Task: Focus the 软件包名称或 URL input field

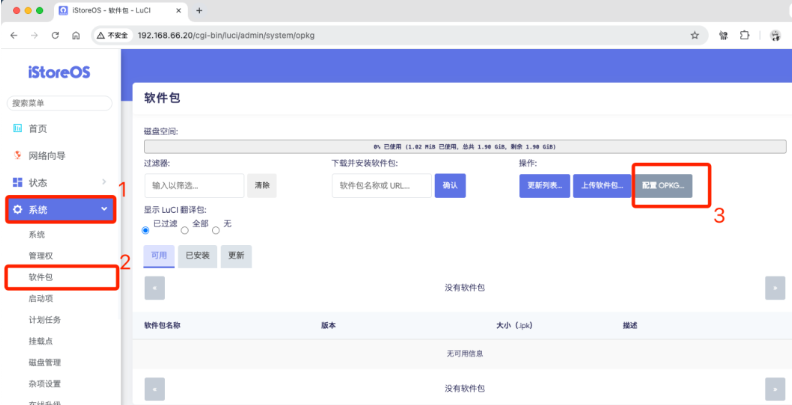Action: click(382, 186)
